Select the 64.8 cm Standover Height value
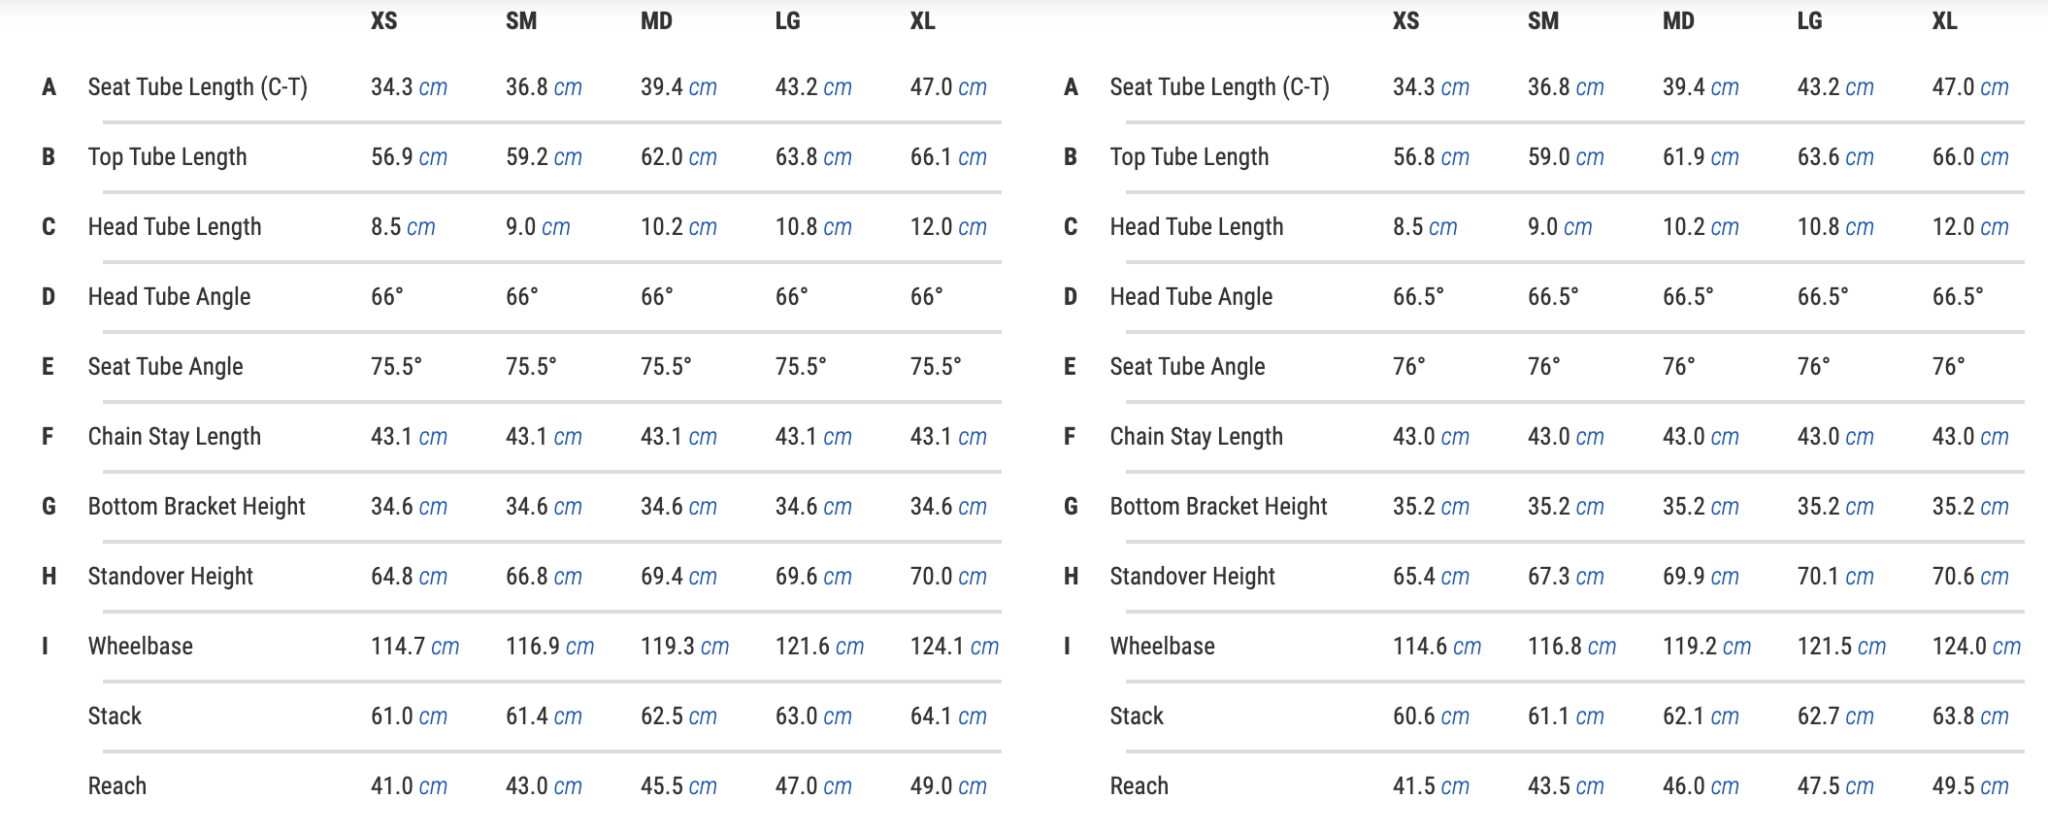 408,577
